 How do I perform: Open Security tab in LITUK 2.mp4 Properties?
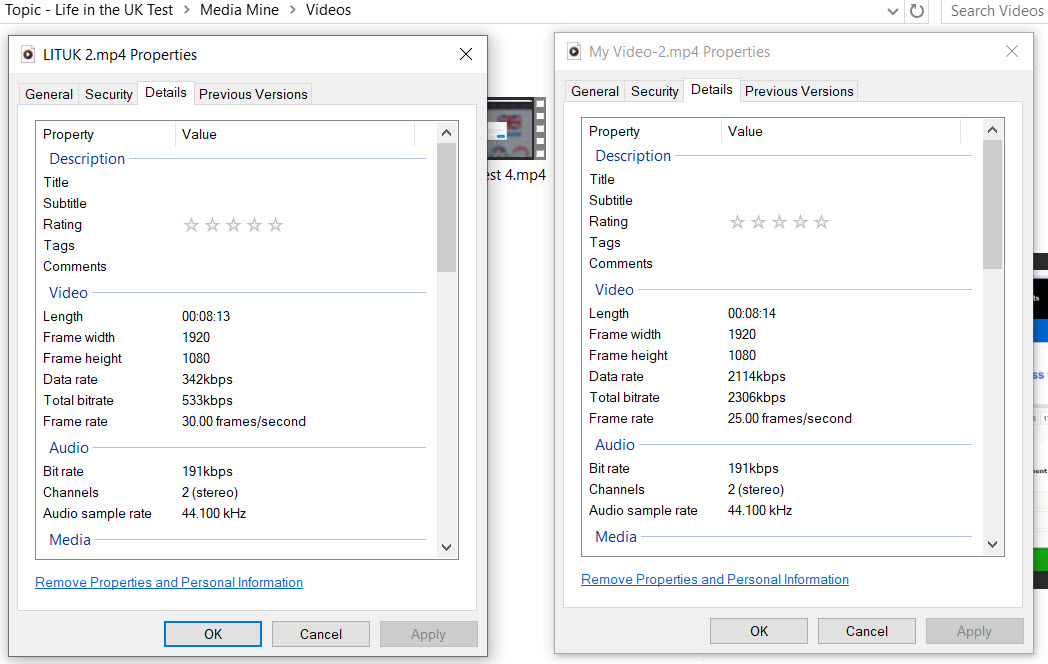(108, 94)
